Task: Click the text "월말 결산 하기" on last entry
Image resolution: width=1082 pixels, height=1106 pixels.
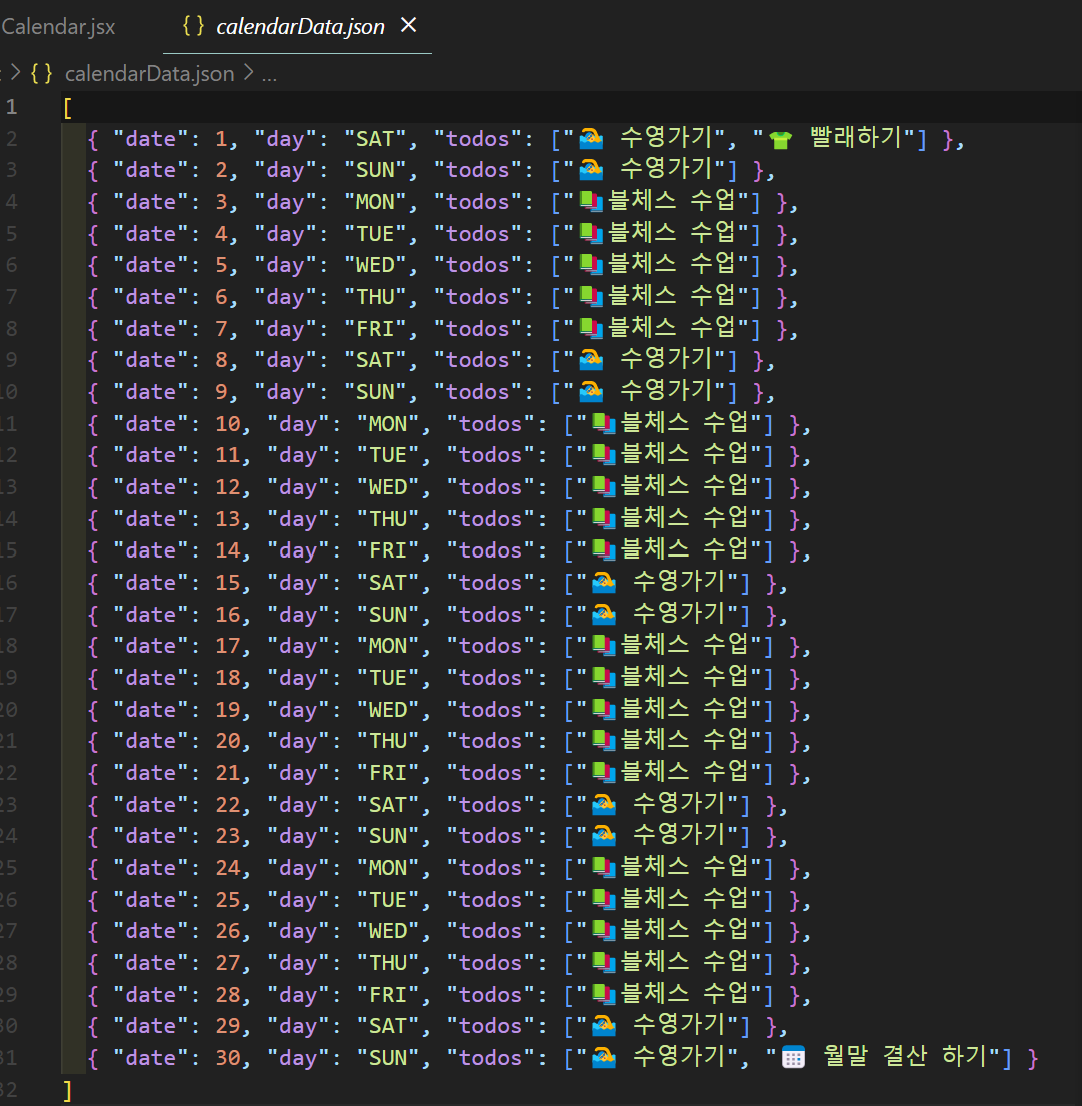Action: click(905, 1057)
